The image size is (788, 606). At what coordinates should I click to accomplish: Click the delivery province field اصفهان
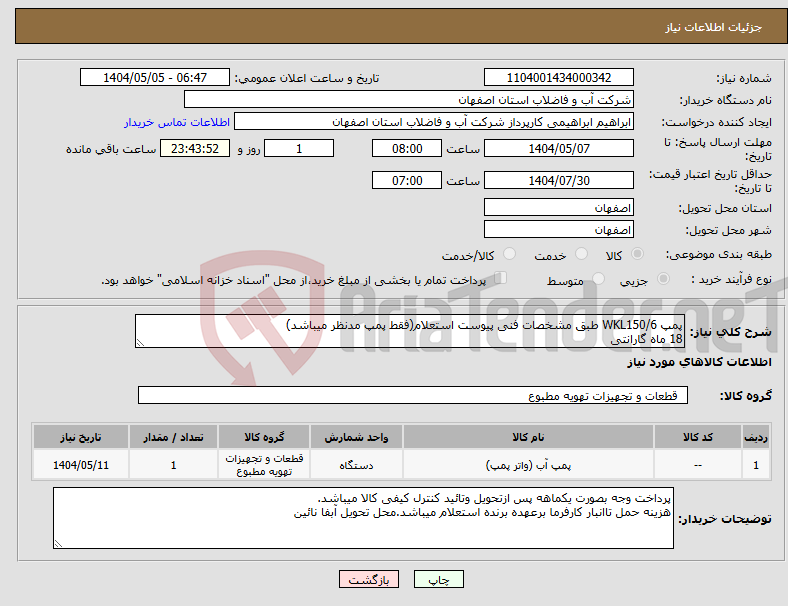[x=558, y=207]
